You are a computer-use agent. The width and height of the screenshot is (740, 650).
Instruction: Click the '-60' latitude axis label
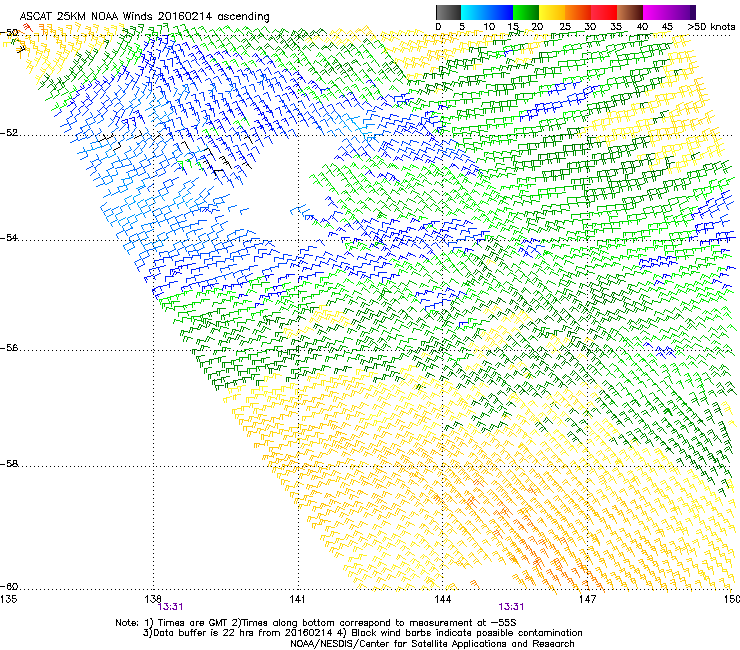pyautogui.click(x=9, y=587)
